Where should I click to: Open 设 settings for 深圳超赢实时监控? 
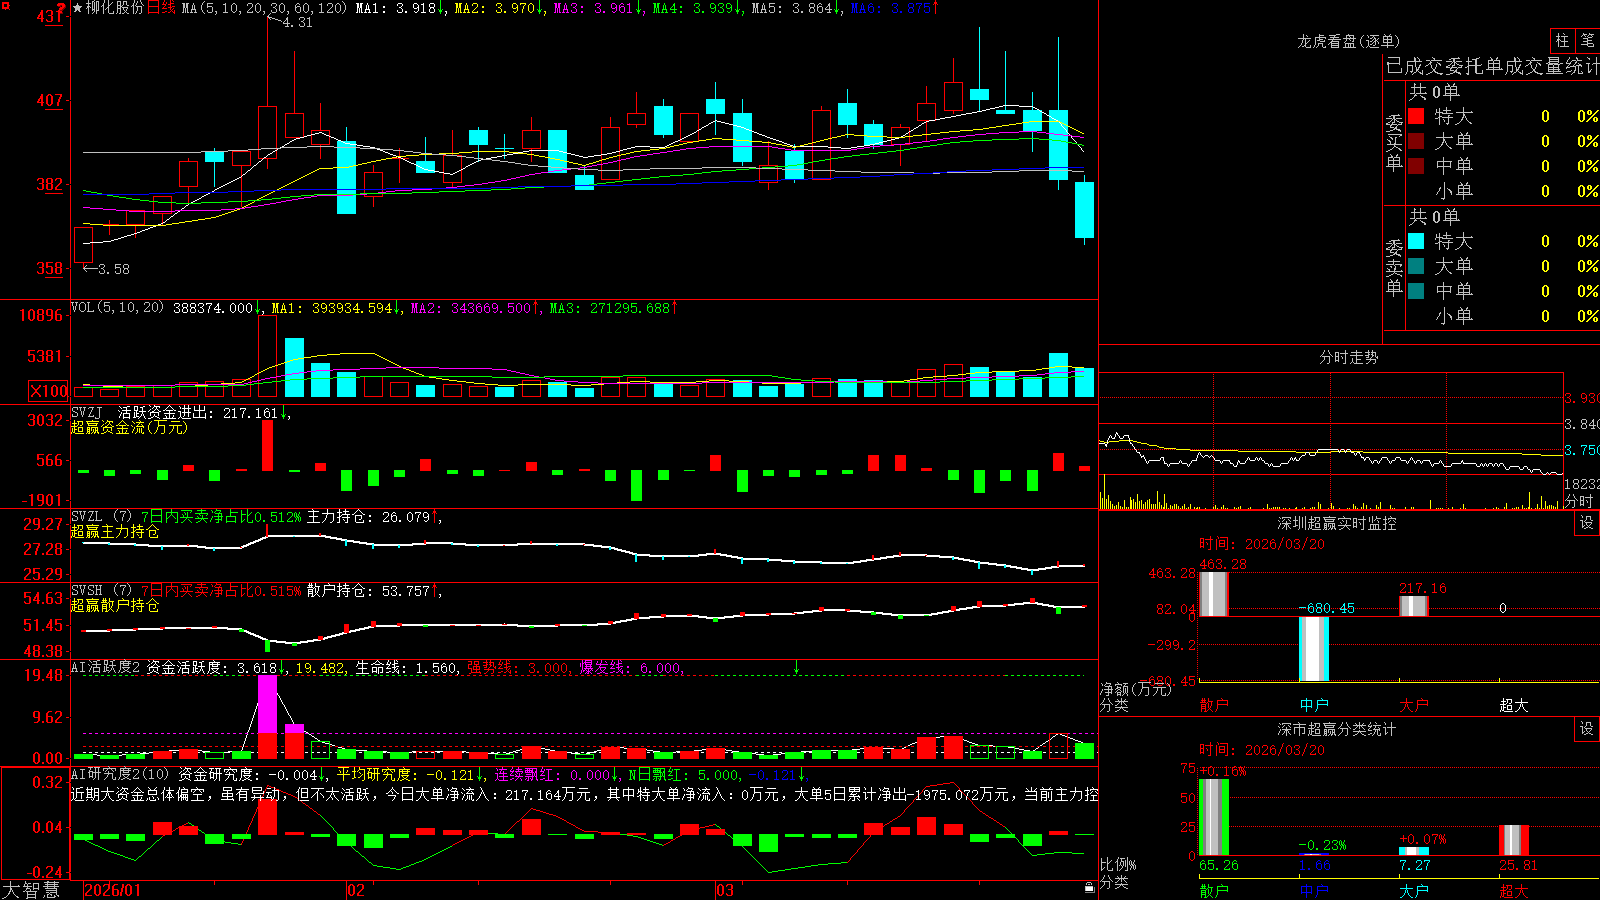[1587, 523]
